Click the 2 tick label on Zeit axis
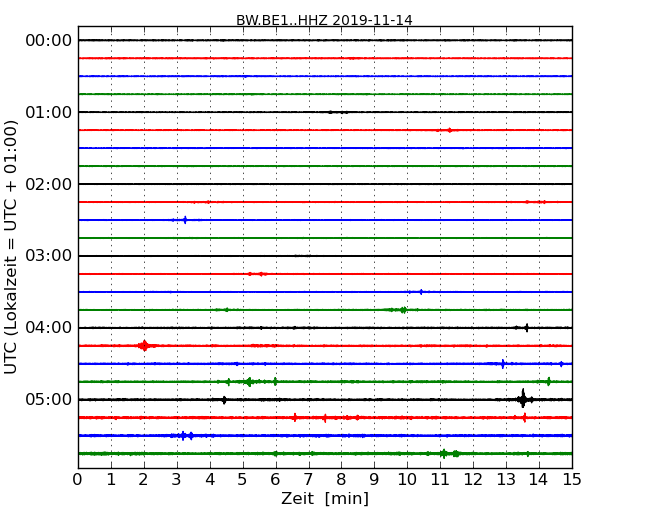Viewport: 650px width, 520px height. [x=143, y=480]
